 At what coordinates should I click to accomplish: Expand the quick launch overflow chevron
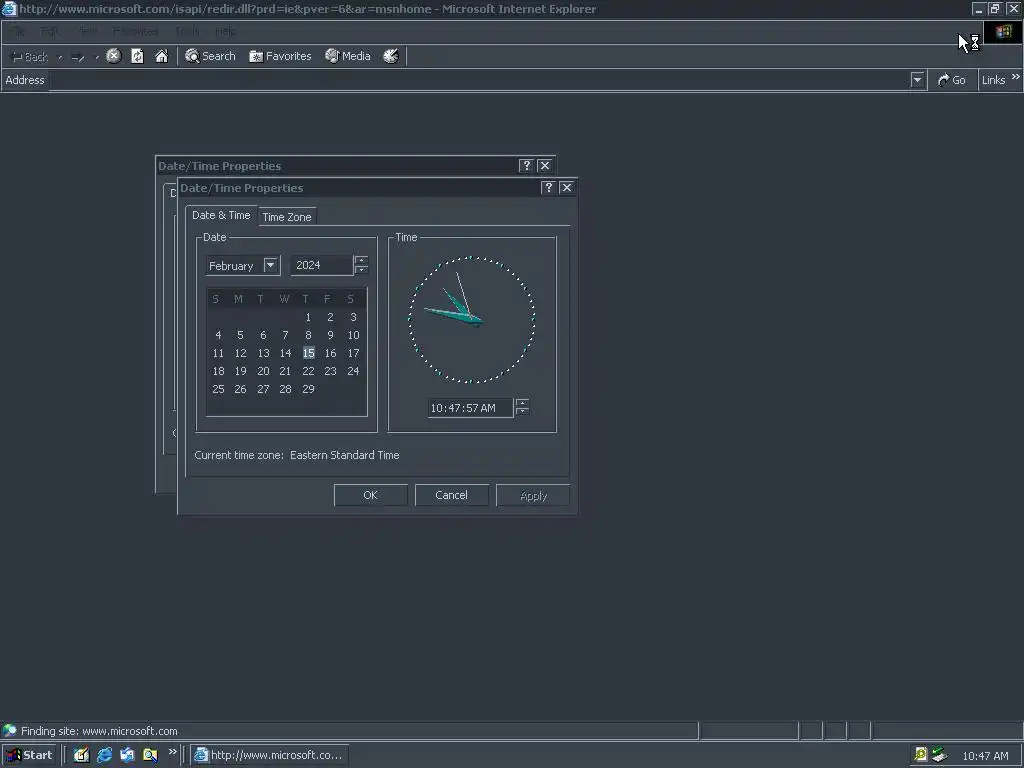click(172, 752)
